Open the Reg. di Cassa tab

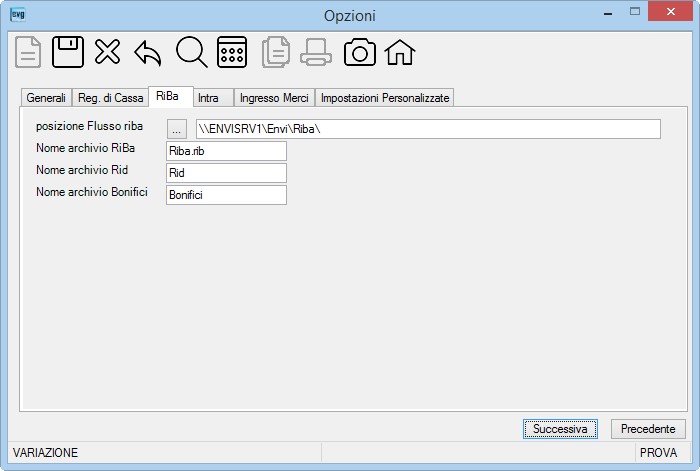pos(110,98)
